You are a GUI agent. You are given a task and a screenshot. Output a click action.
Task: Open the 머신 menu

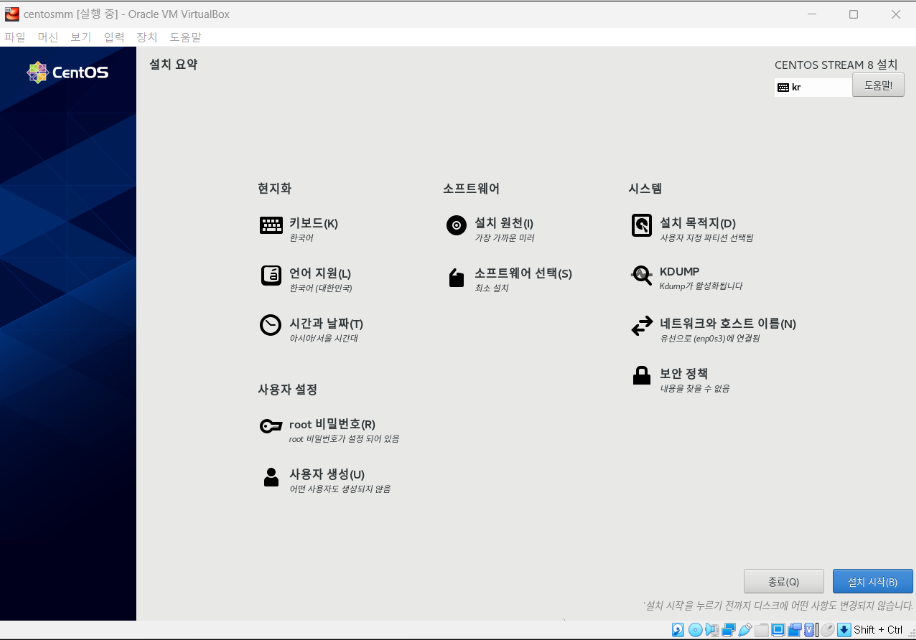coord(48,37)
